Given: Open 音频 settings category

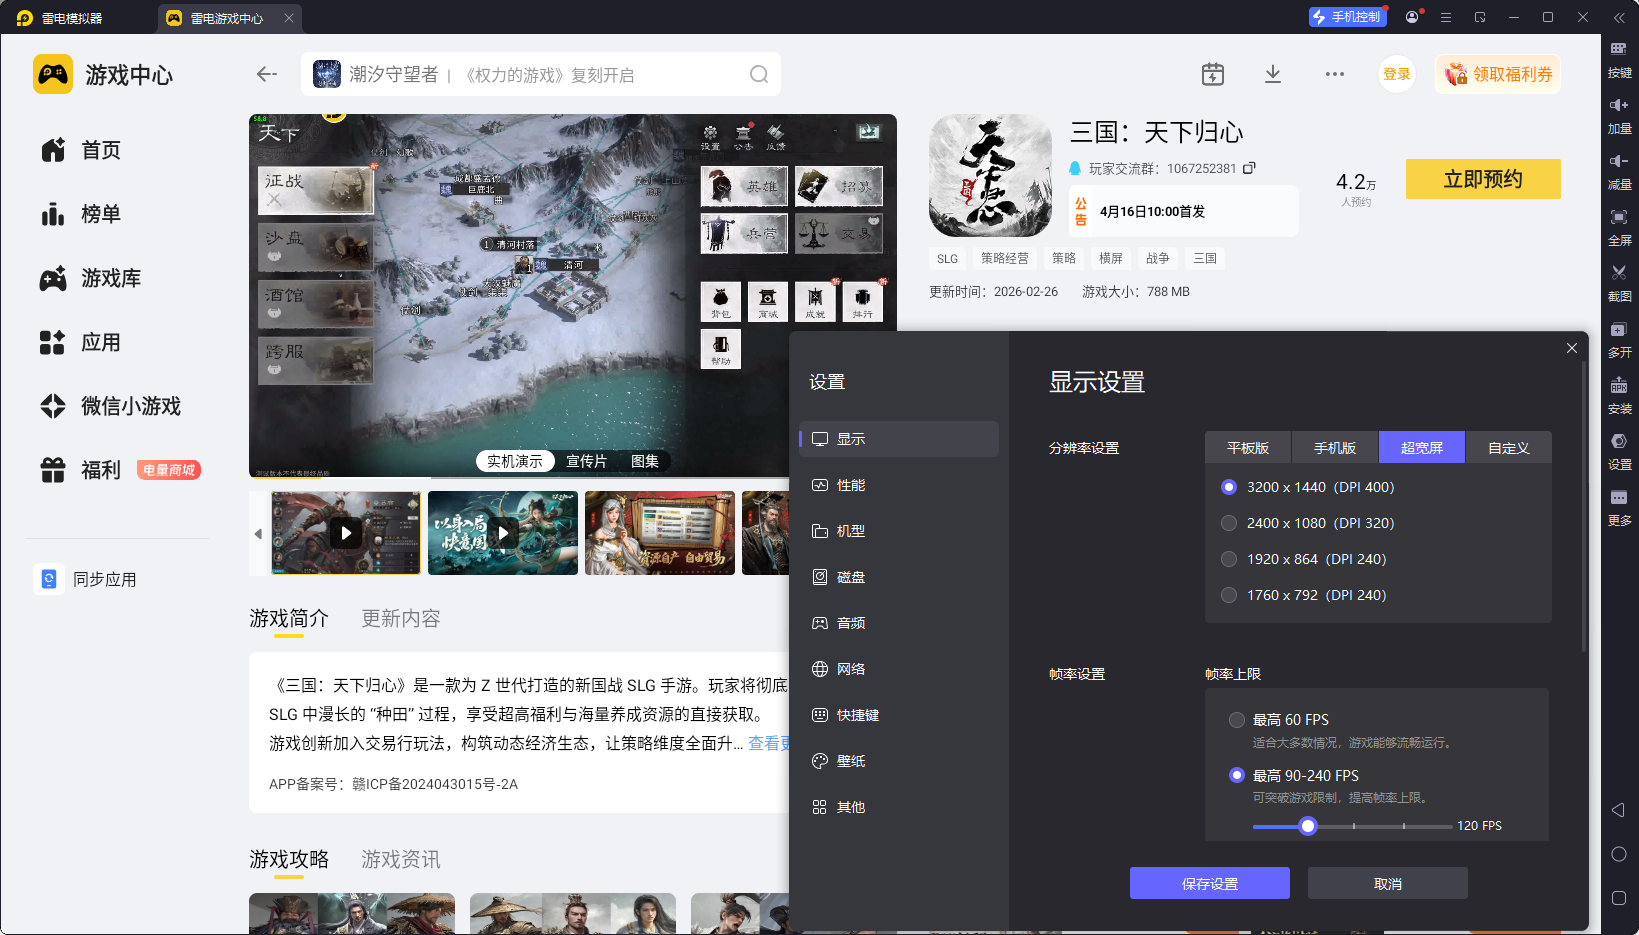Looking at the screenshot, I should [x=899, y=623].
